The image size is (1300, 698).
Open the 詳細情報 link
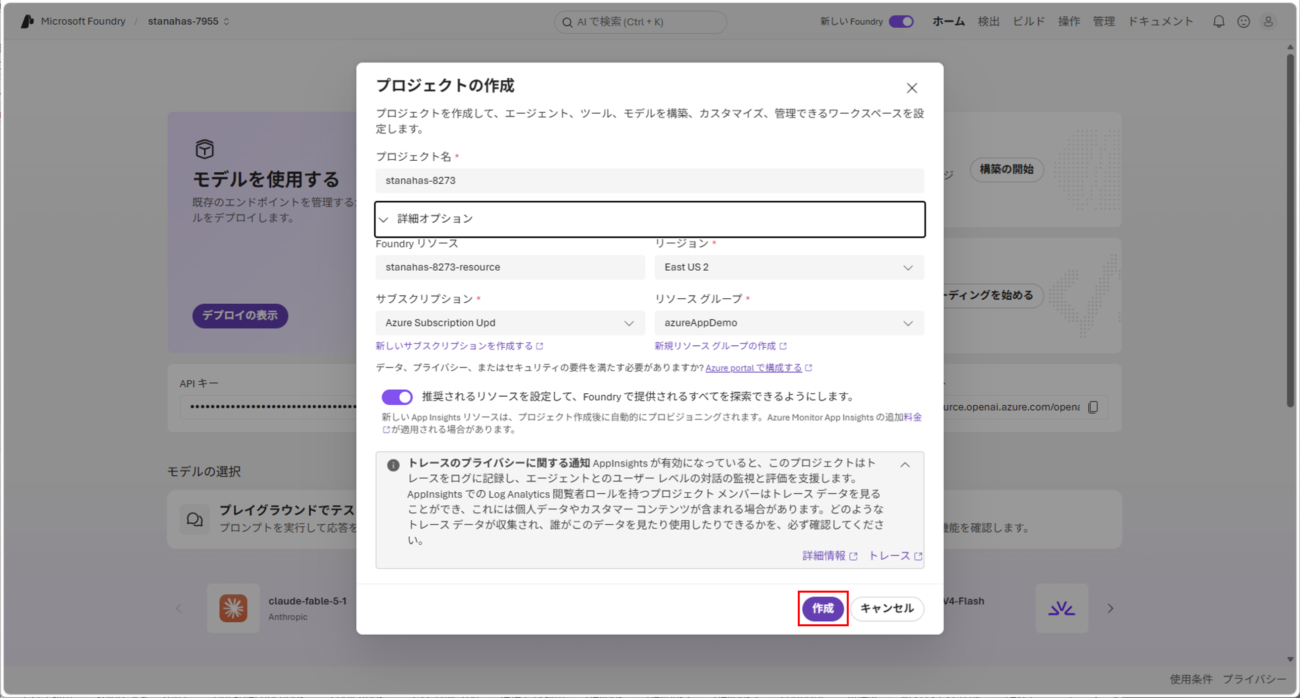tap(830, 556)
